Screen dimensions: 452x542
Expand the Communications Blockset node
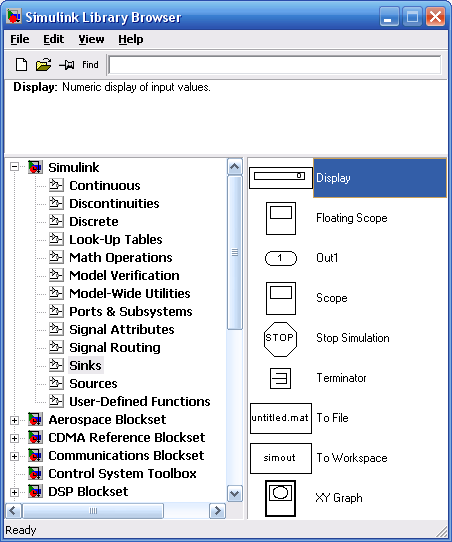(14, 456)
